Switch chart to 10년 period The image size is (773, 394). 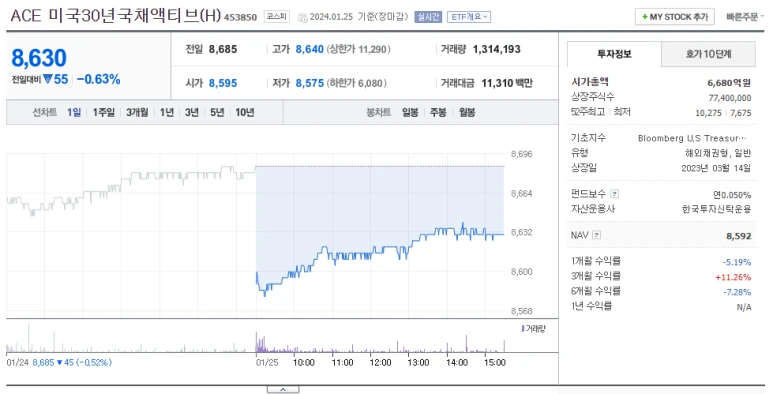245,112
